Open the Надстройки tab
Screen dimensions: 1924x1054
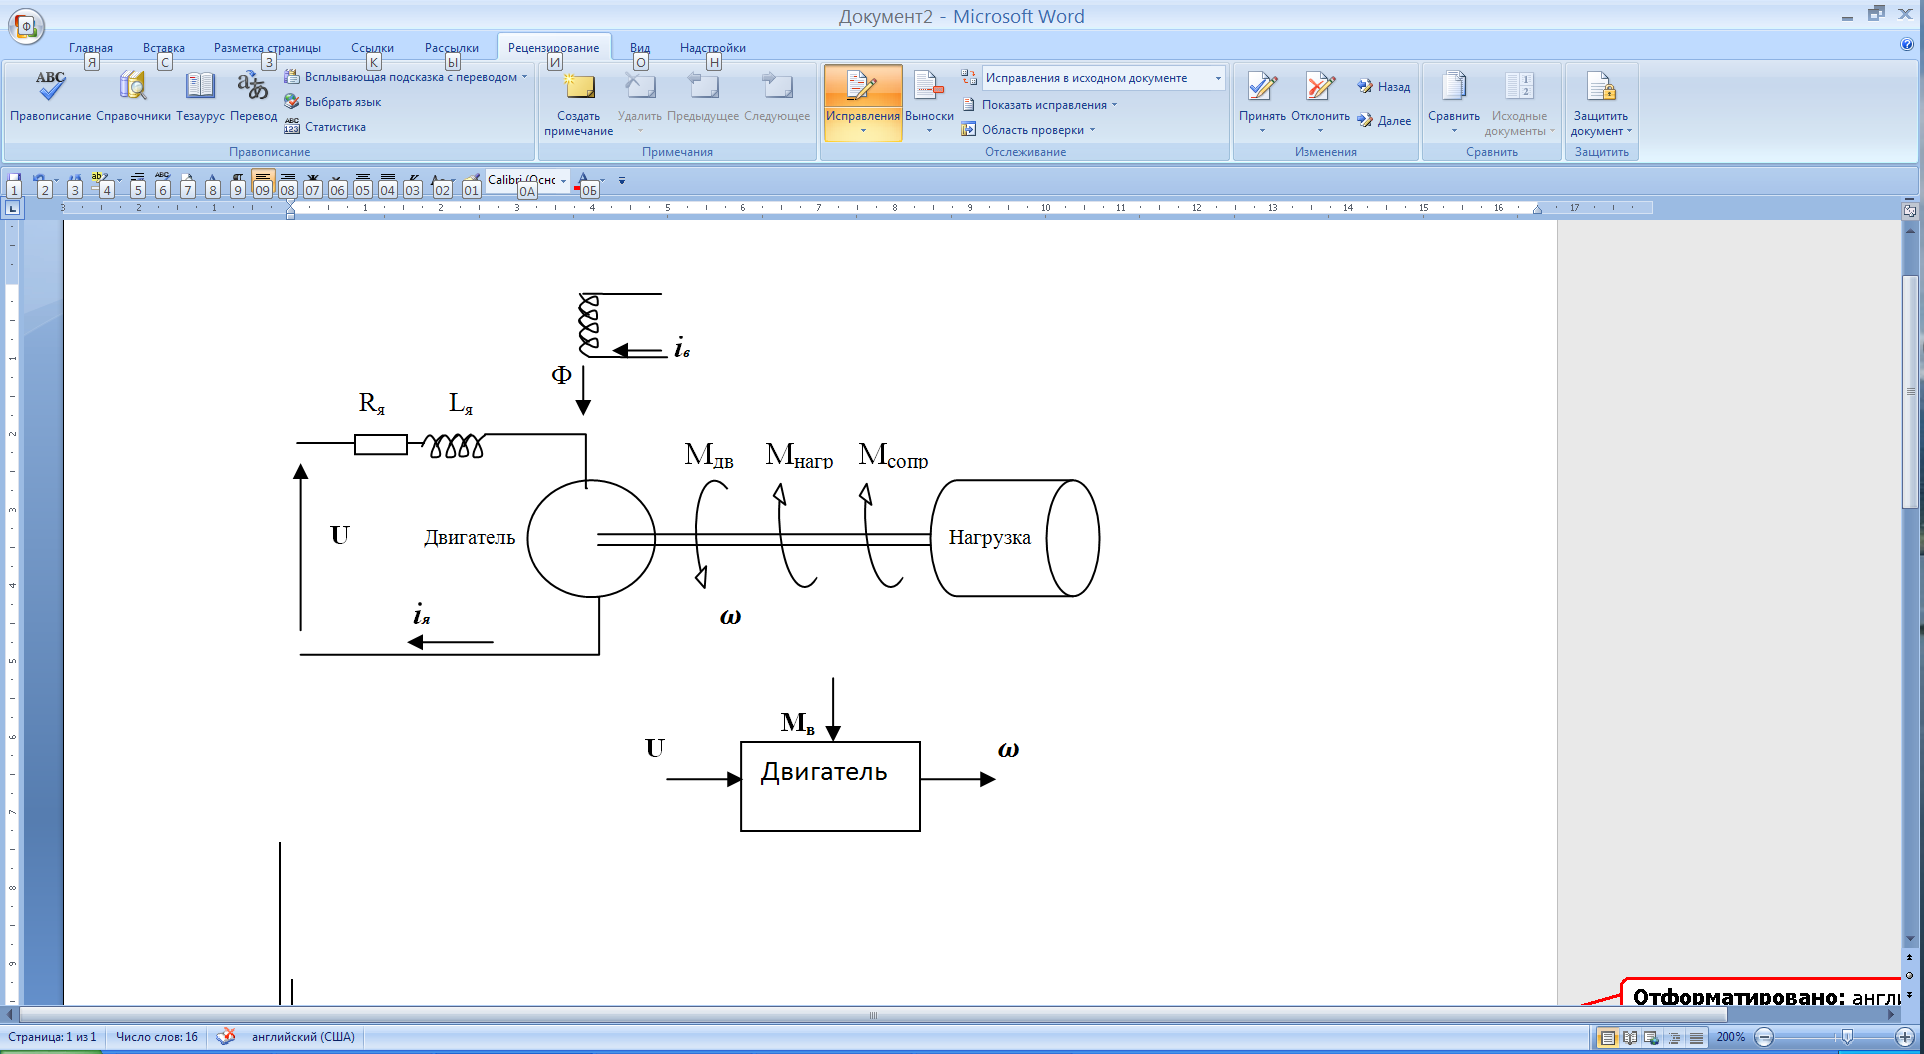click(x=713, y=47)
